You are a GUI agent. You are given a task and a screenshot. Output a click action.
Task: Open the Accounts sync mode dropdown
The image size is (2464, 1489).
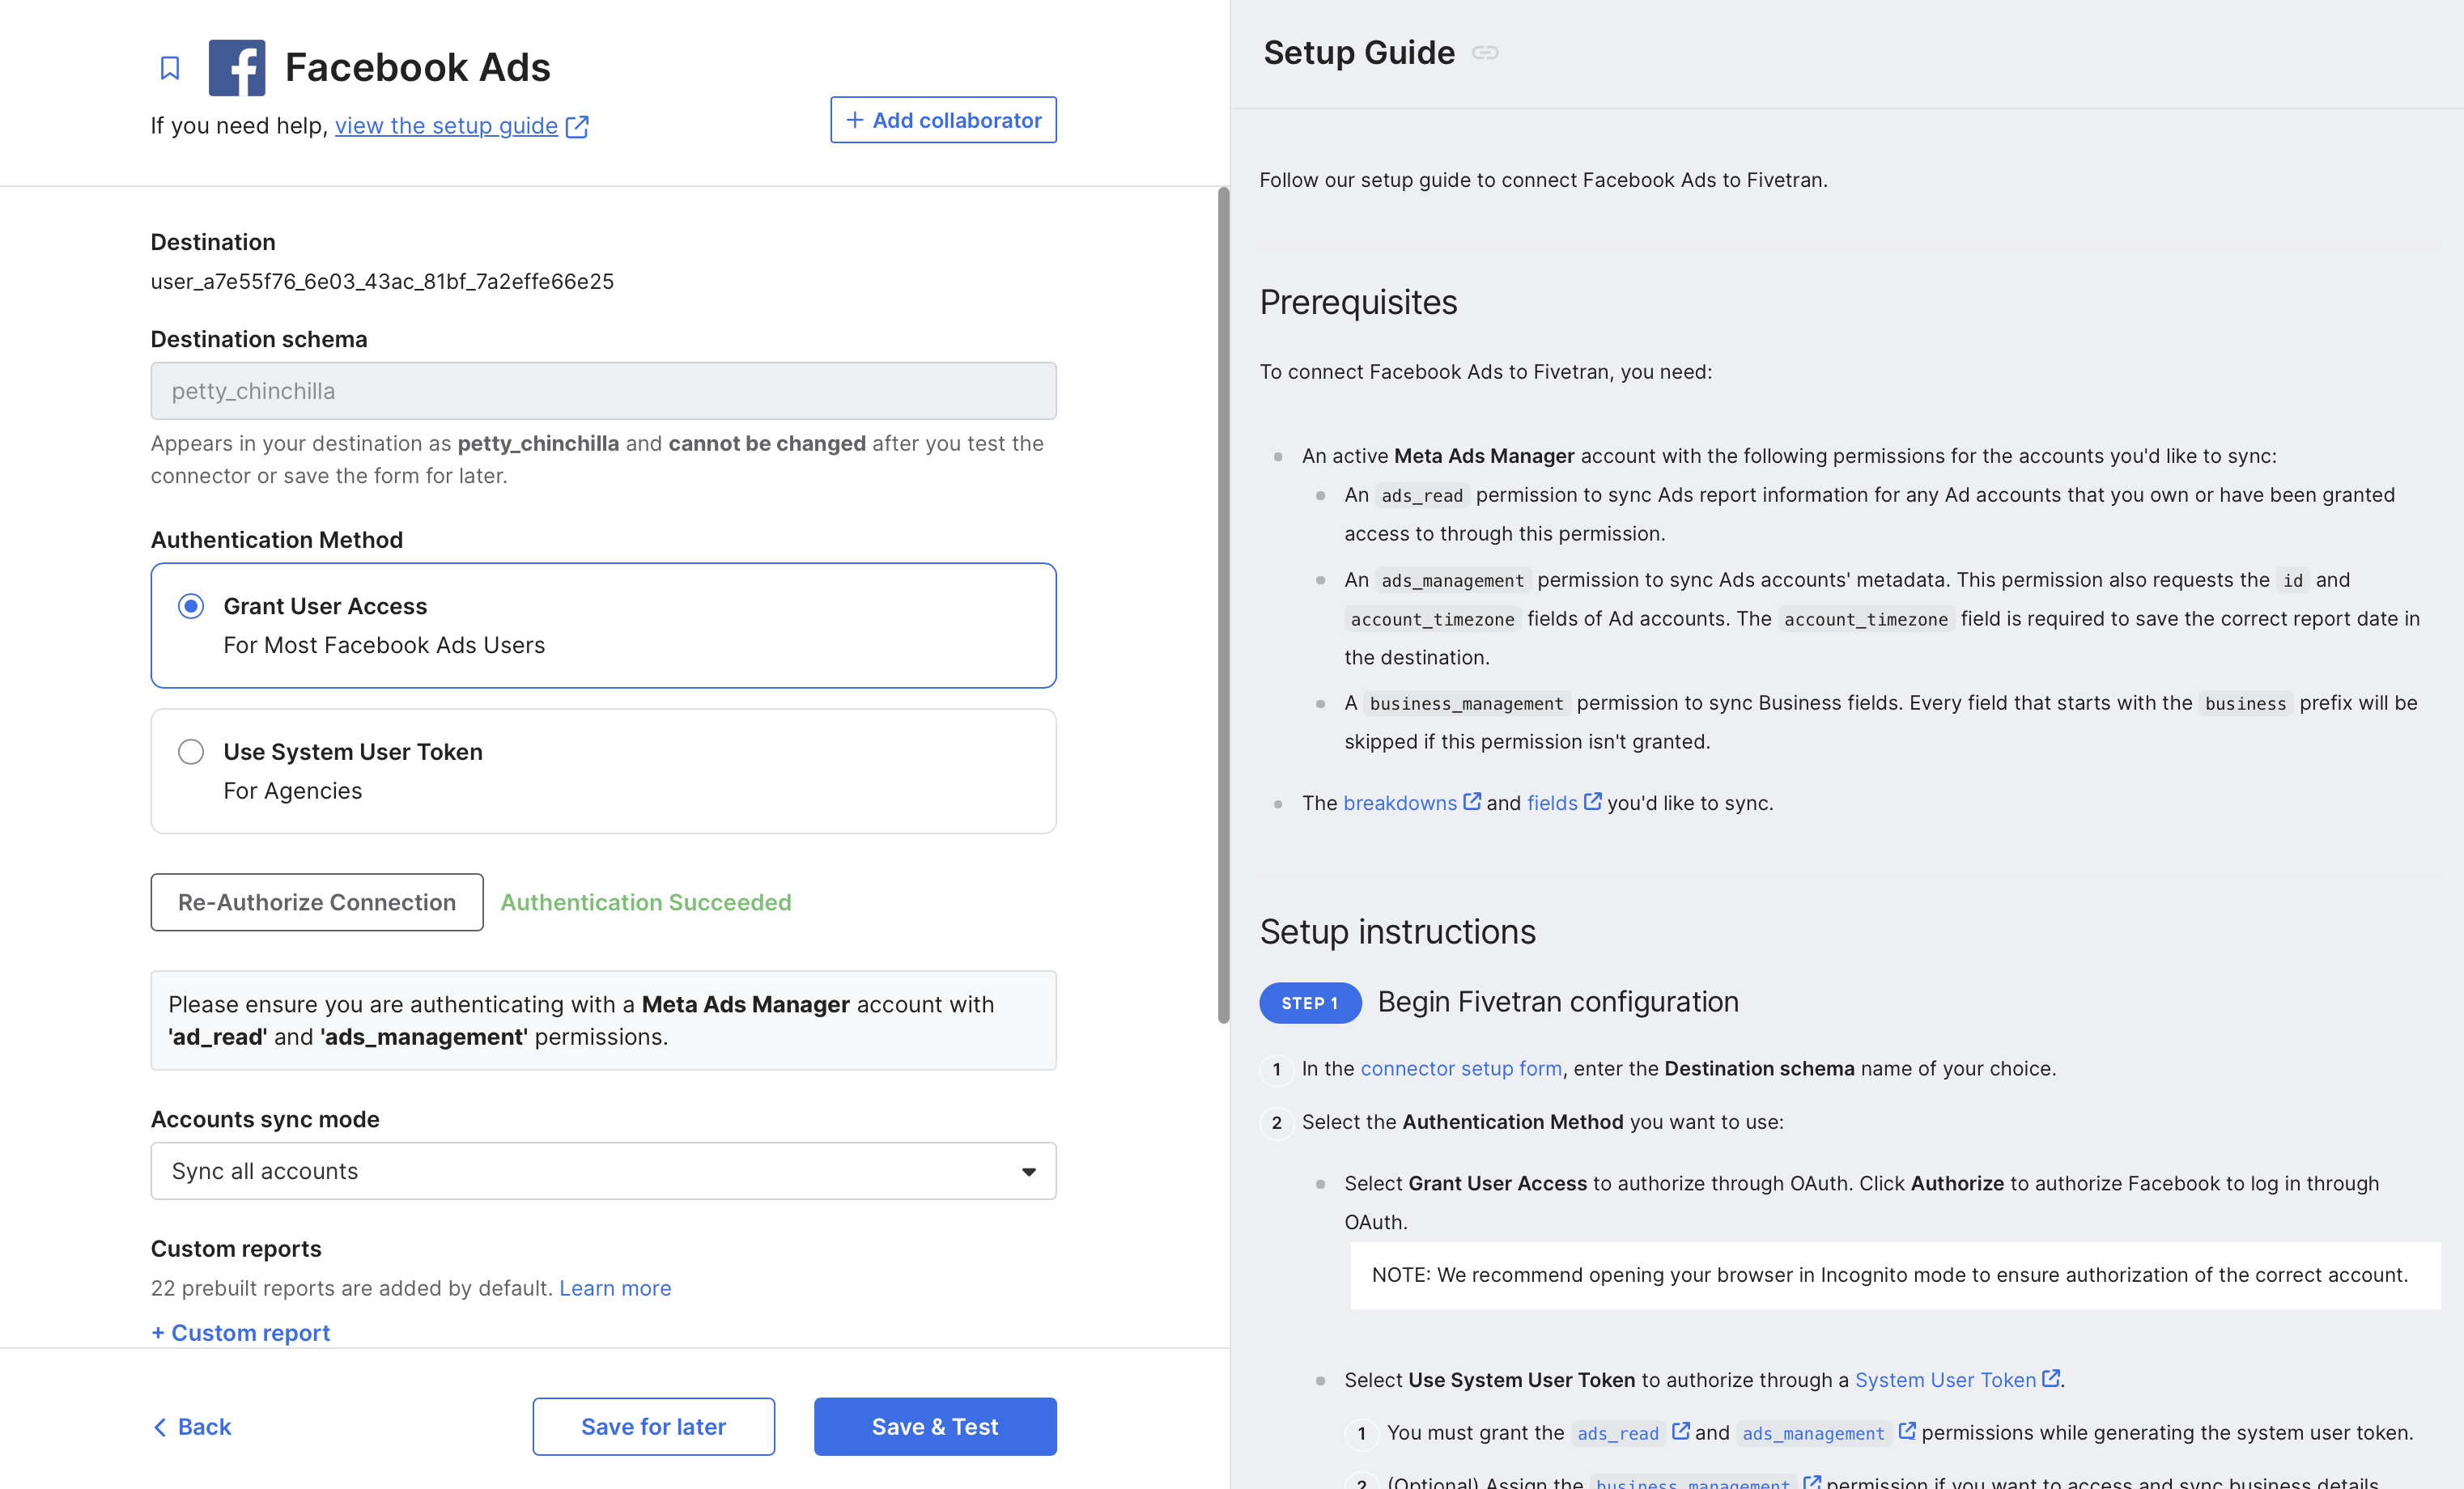point(603,1171)
